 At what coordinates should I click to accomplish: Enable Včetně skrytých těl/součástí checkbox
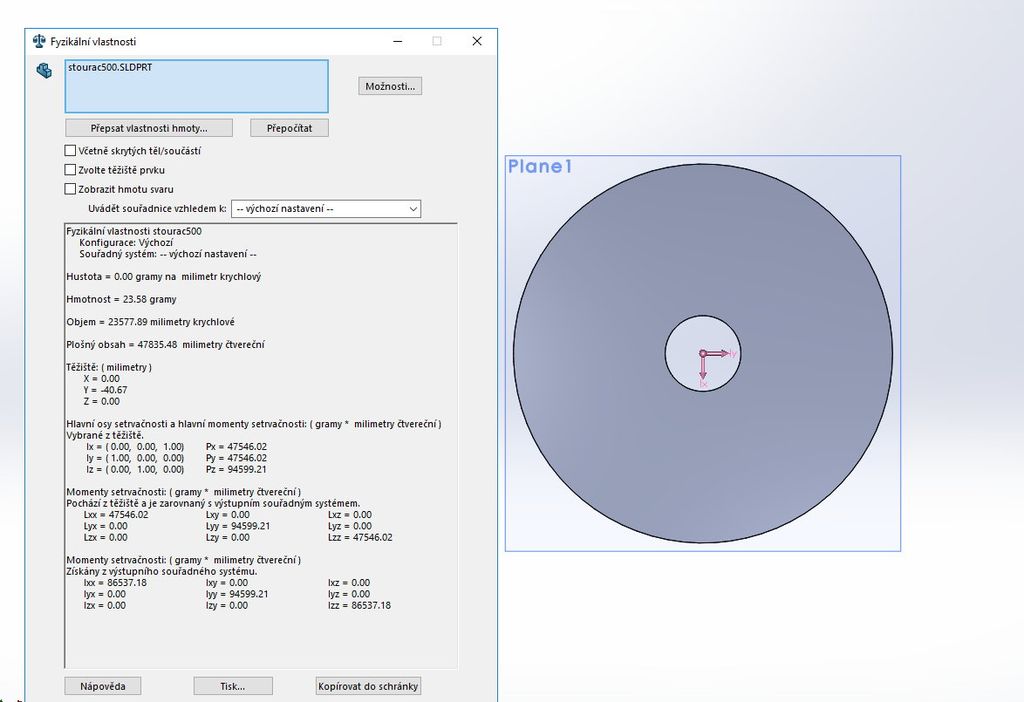click(x=71, y=151)
